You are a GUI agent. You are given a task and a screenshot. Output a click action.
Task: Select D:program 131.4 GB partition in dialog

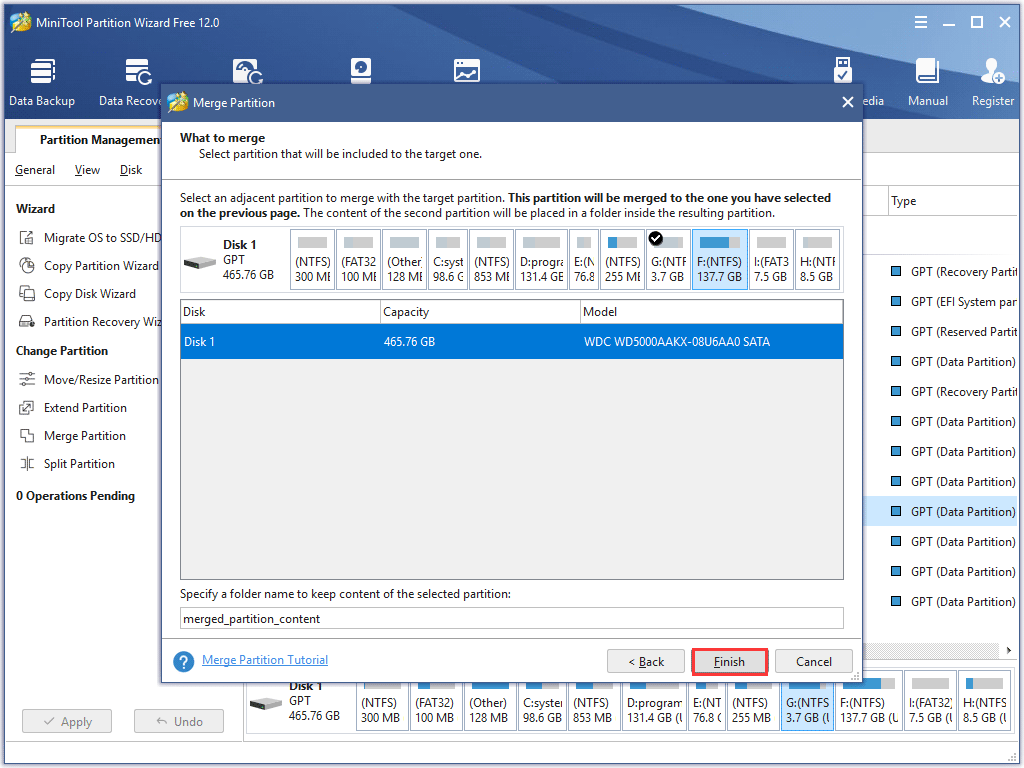click(x=541, y=259)
